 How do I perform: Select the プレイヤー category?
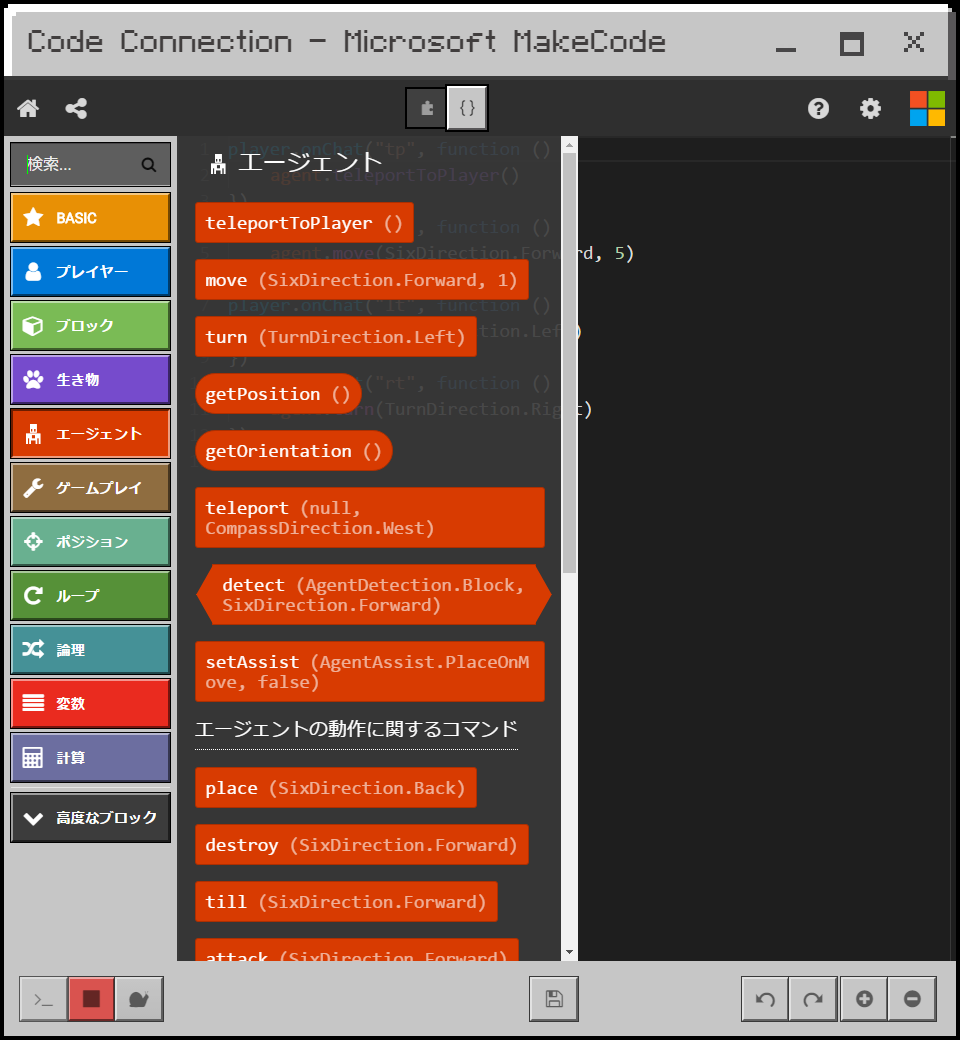pos(90,269)
